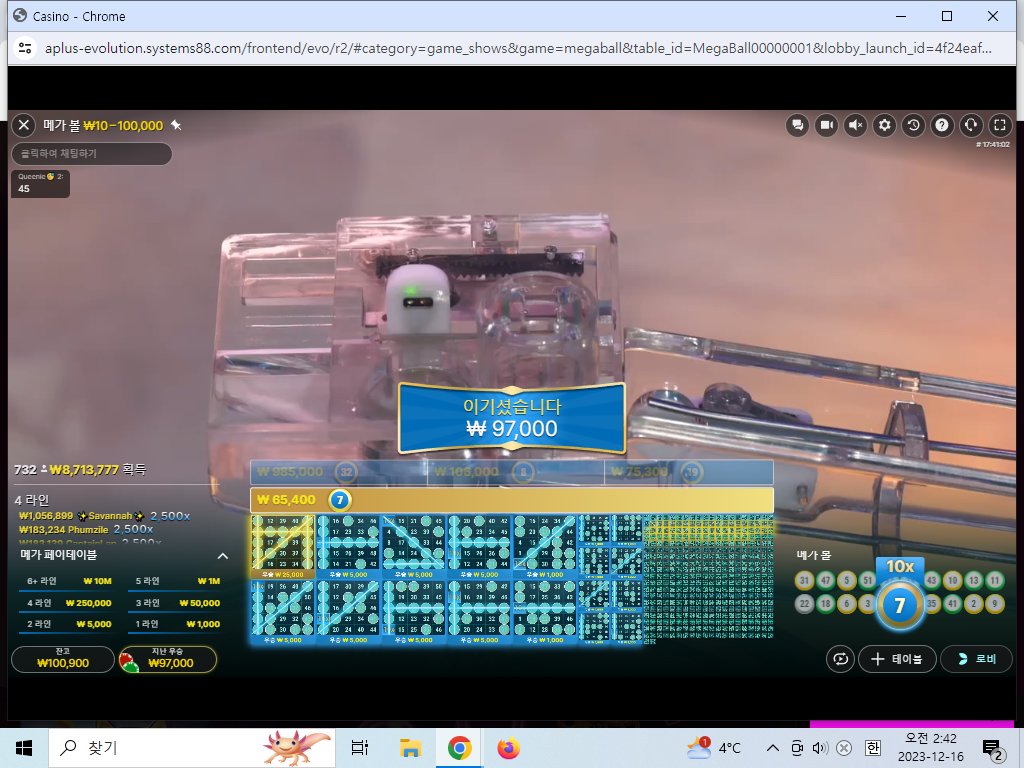The height and width of the screenshot is (768, 1024).
Task: Click the 732 ₩8,713,777 획득 winners text
Action: tap(80, 470)
